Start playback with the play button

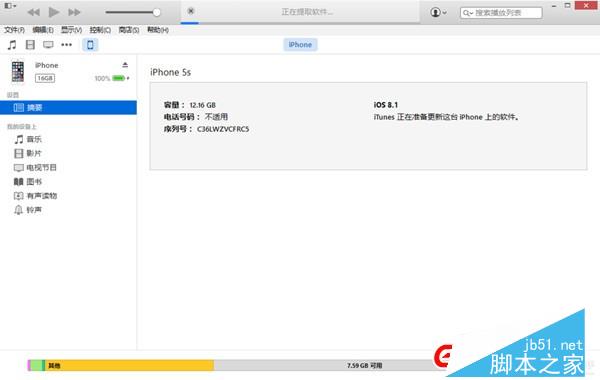click(x=54, y=12)
